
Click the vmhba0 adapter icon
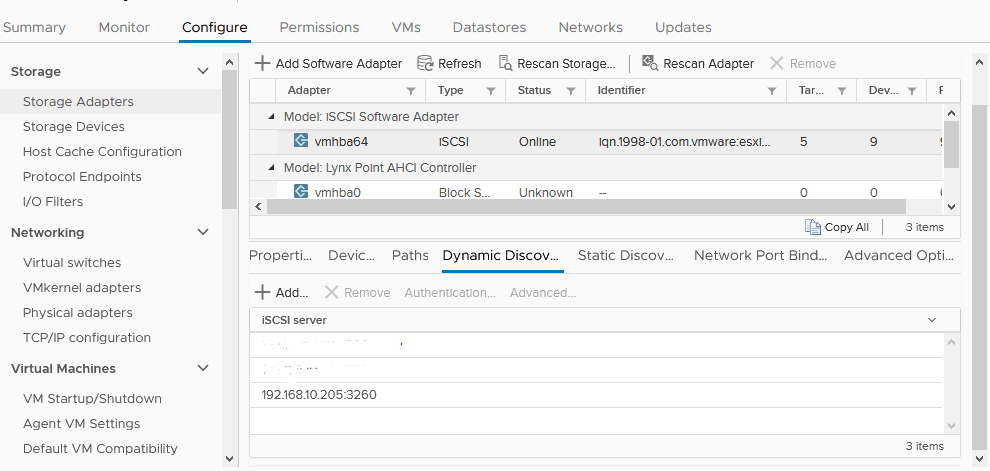pyautogui.click(x=301, y=191)
